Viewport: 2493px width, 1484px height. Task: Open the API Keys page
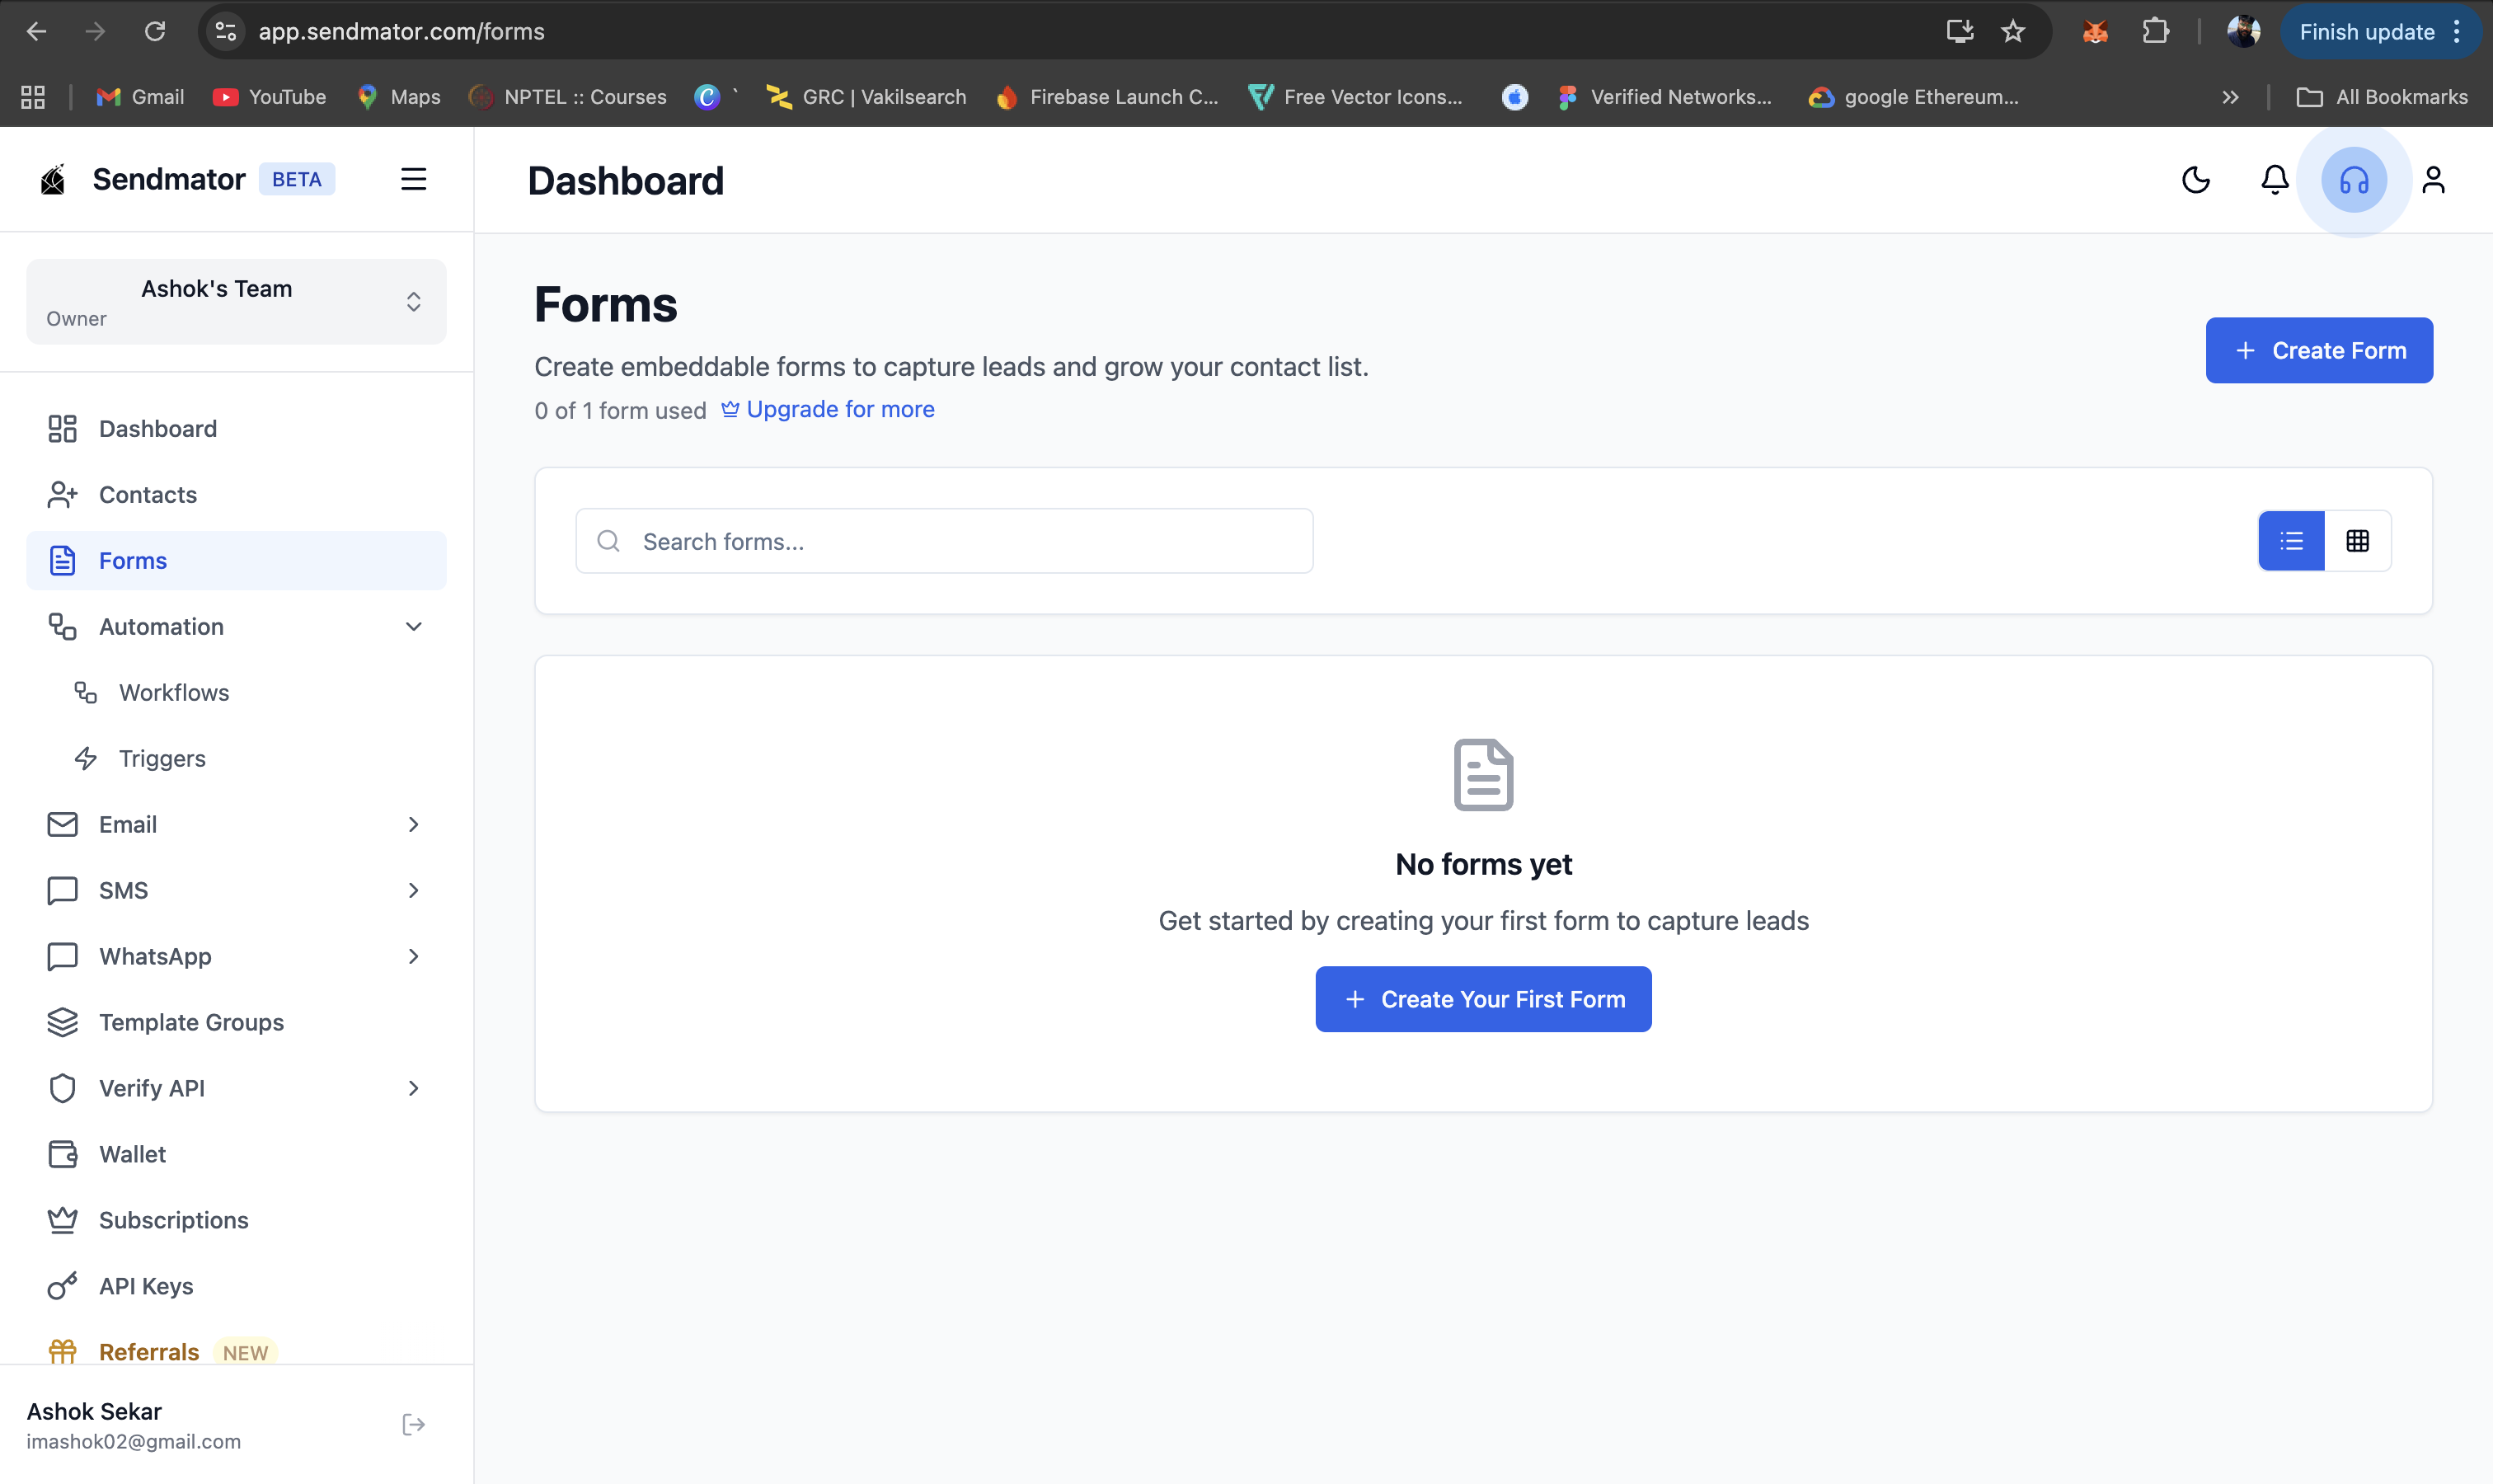(x=145, y=1285)
